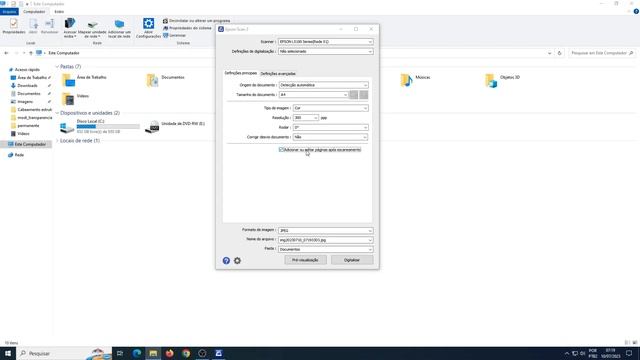Select Imagens in sidebar

pyautogui.click(x=25, y=102)
